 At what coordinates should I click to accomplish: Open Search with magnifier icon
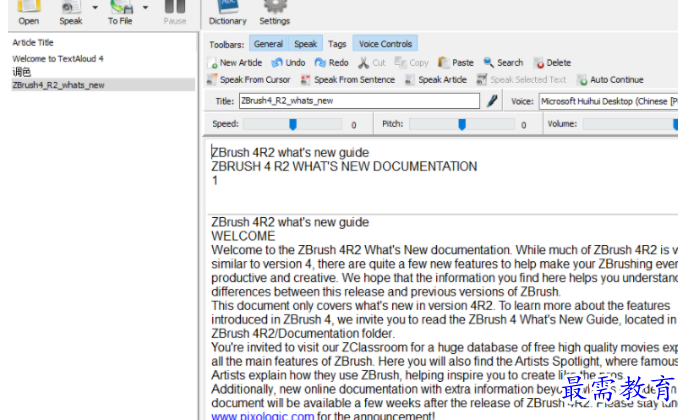[x=503, y=63]
